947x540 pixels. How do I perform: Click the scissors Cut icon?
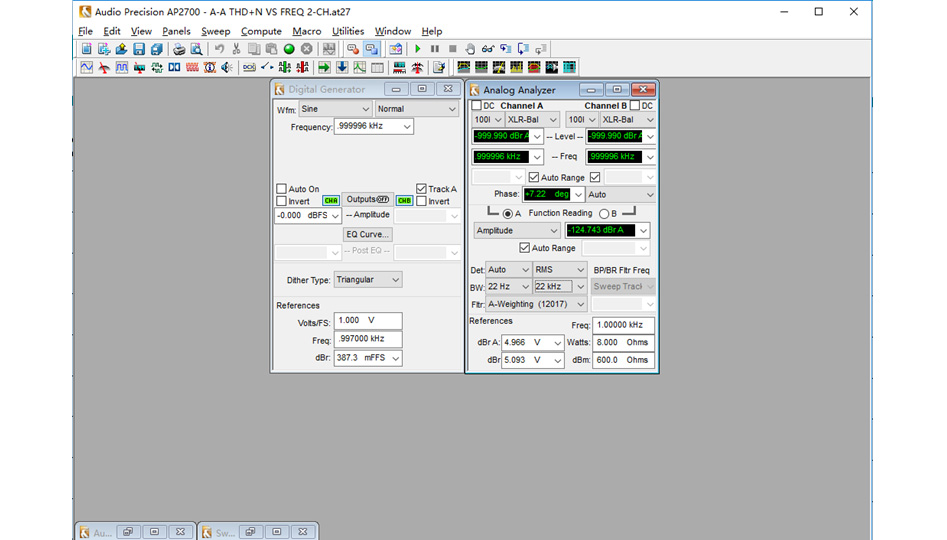[x=236, y=49]
